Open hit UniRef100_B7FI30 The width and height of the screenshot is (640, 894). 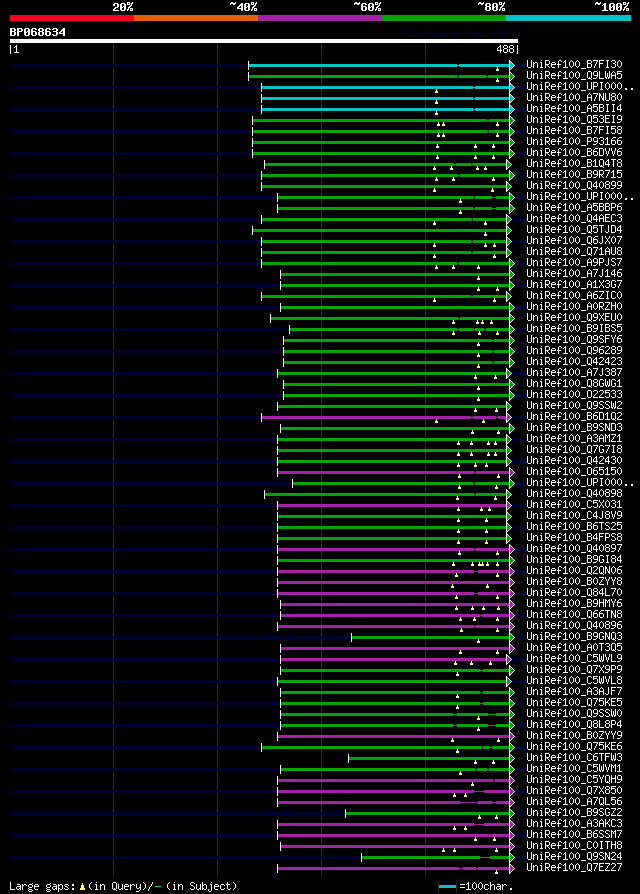coord(574,64)
